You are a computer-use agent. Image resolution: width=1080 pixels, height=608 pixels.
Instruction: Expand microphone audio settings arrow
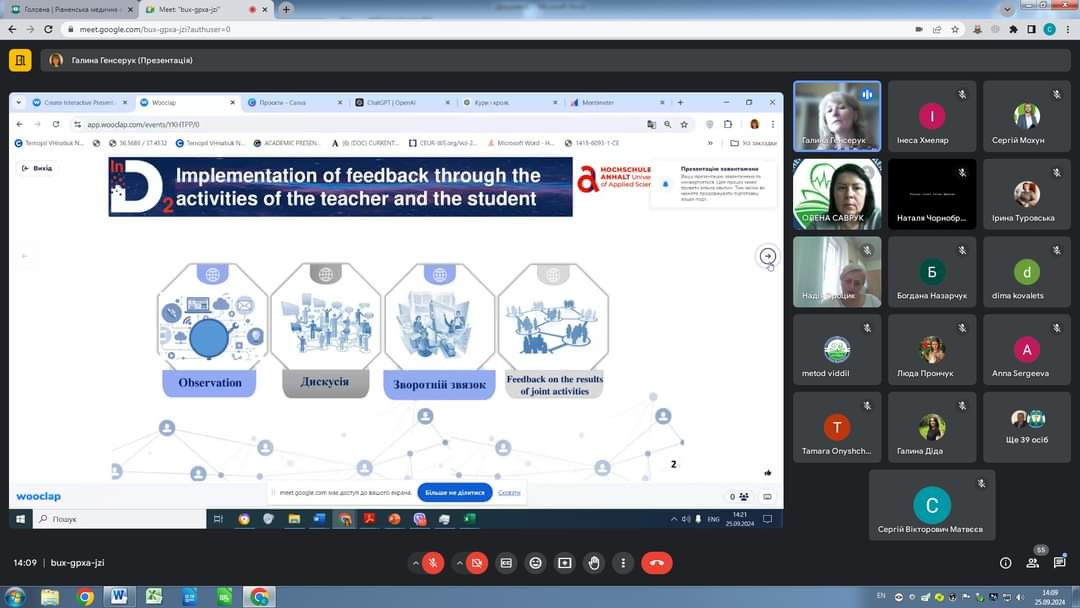click(415, 563)
